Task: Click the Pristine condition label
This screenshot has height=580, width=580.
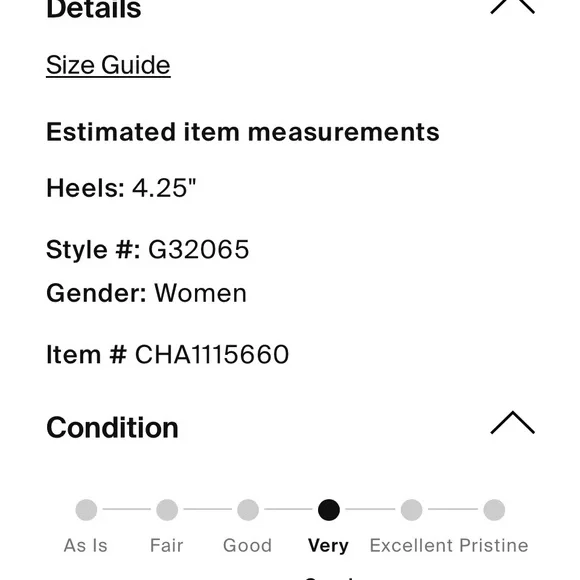Action: click(494, 546)
